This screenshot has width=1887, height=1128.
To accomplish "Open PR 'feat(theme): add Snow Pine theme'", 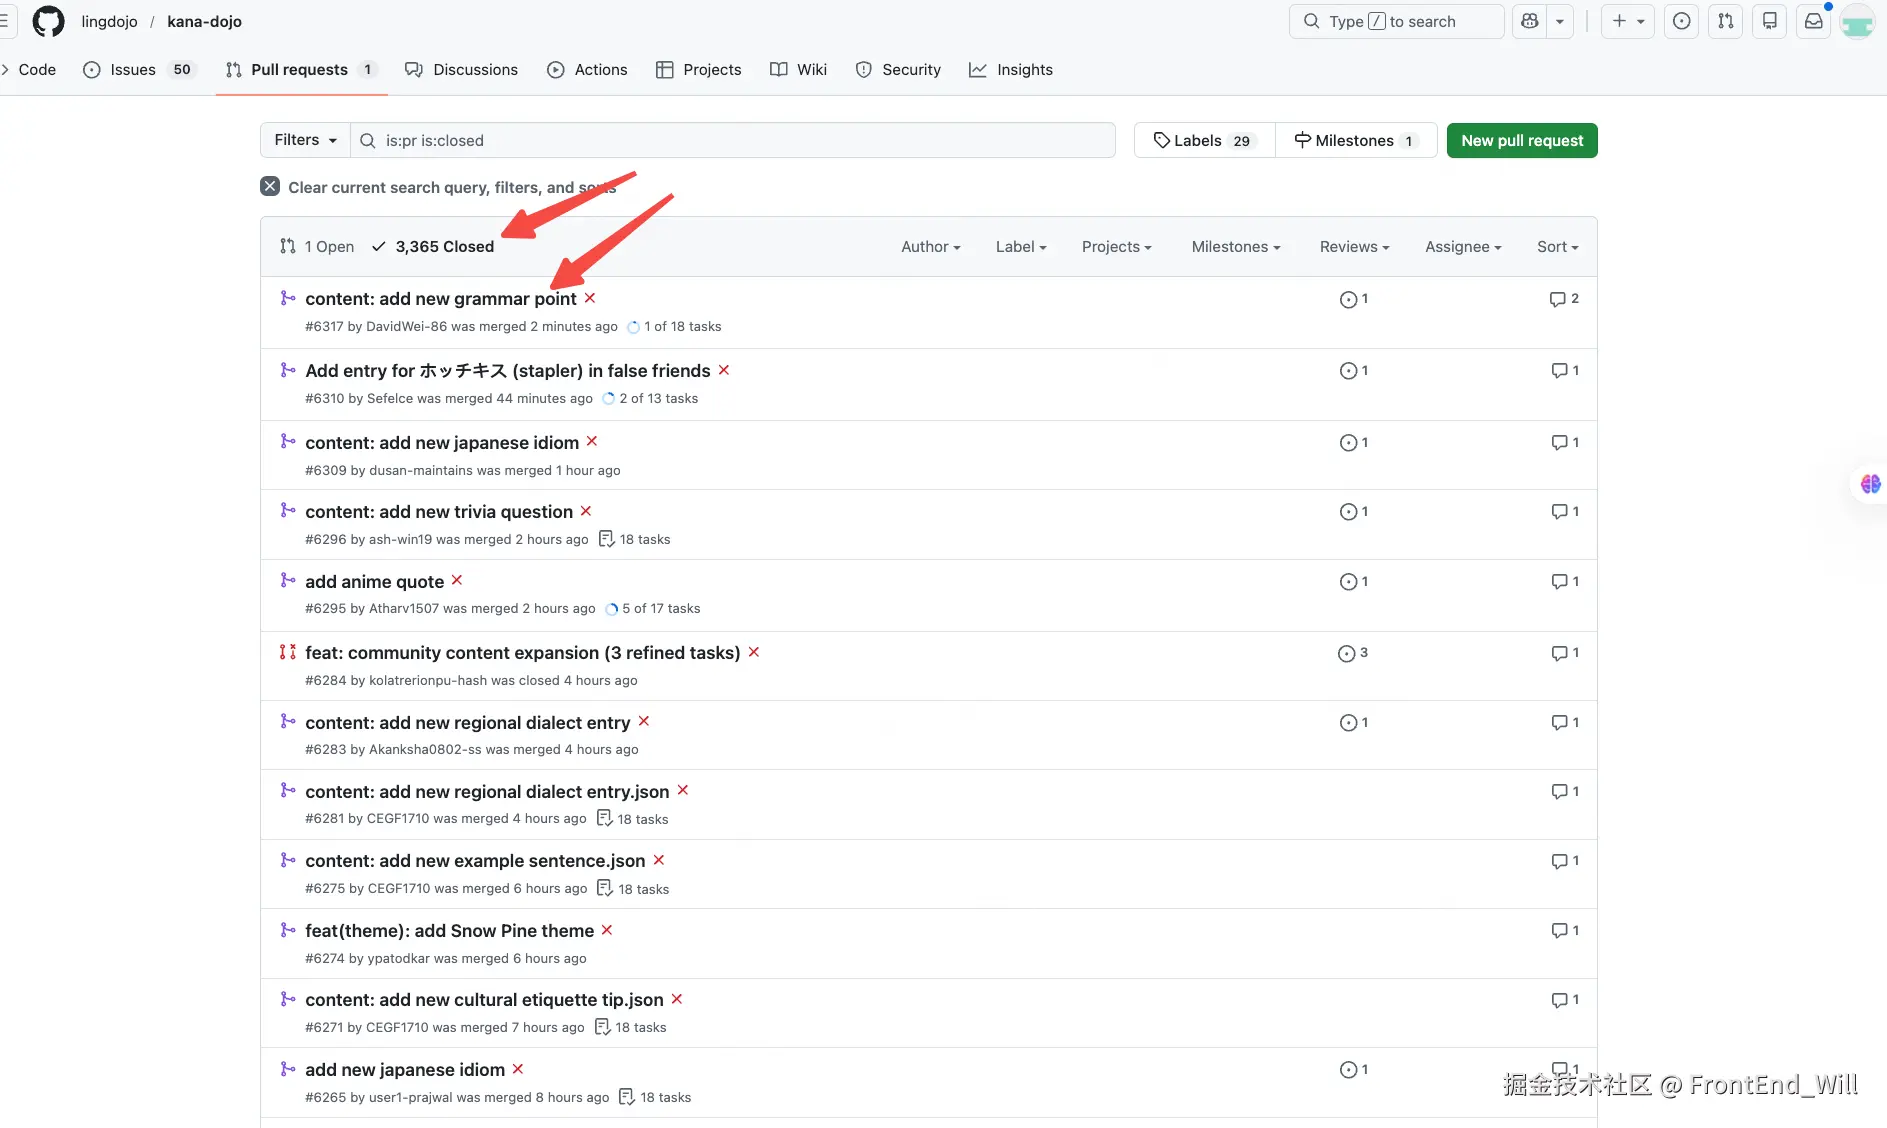I will click(x=450, y=930).
